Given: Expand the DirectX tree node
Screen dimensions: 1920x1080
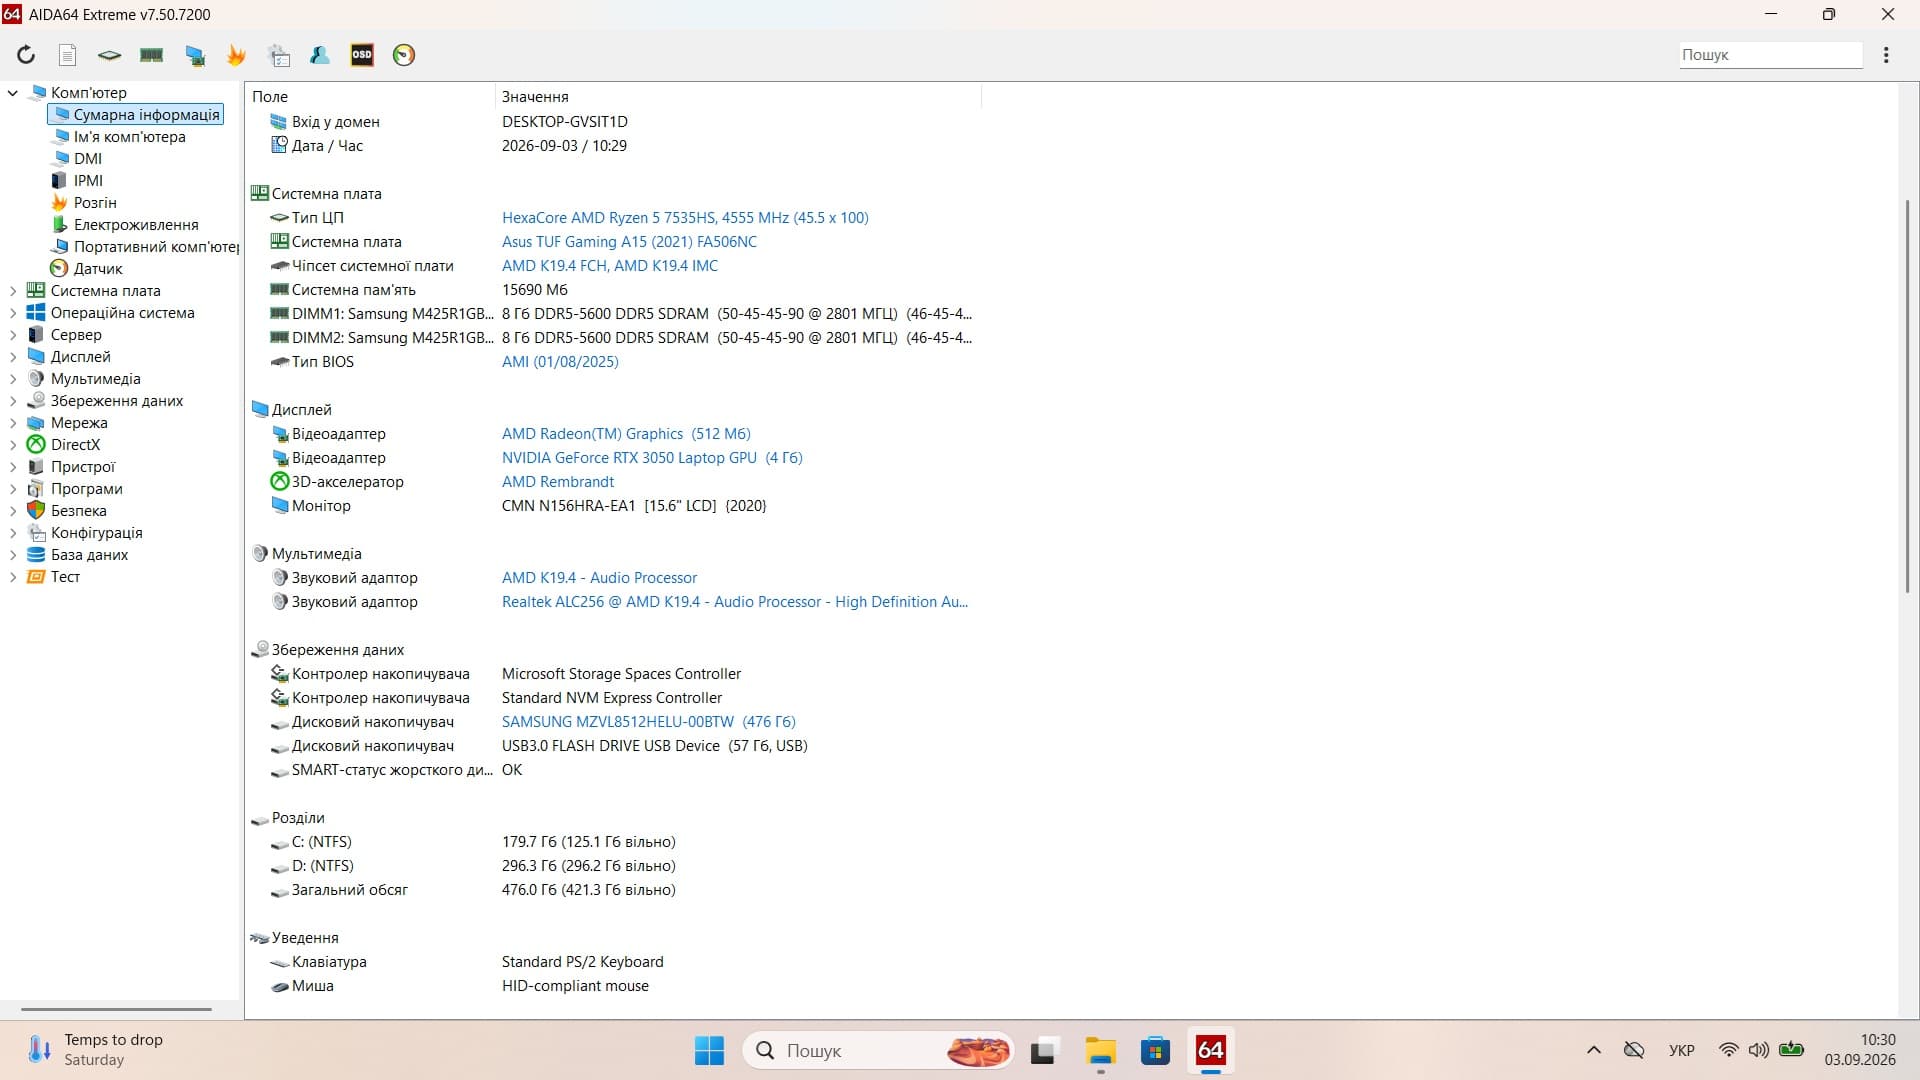Looking at the screenshot, I should [13, 445].
